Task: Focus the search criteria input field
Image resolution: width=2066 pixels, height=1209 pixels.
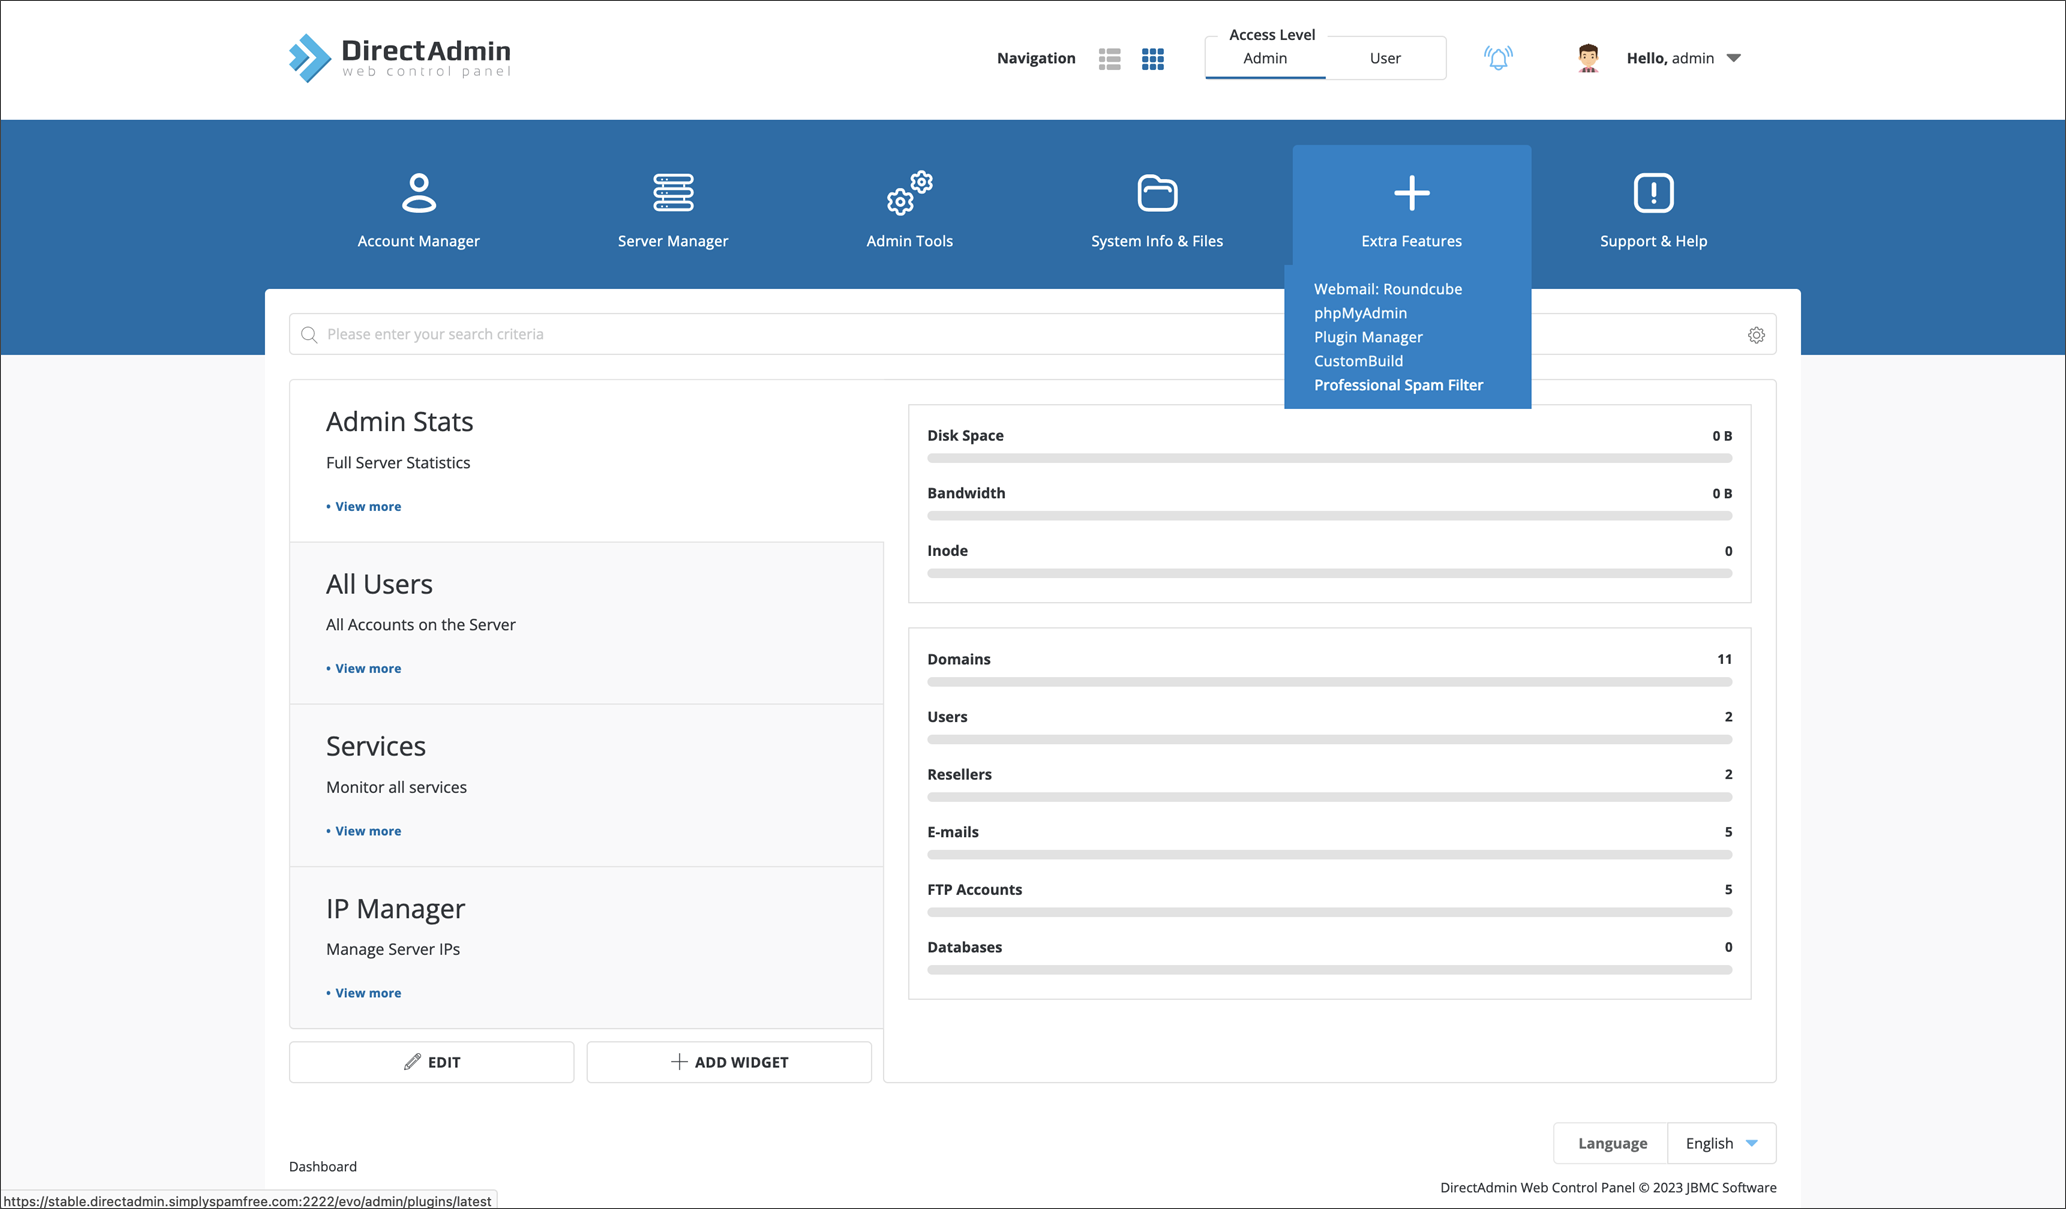Action: tap(1030, 334)
